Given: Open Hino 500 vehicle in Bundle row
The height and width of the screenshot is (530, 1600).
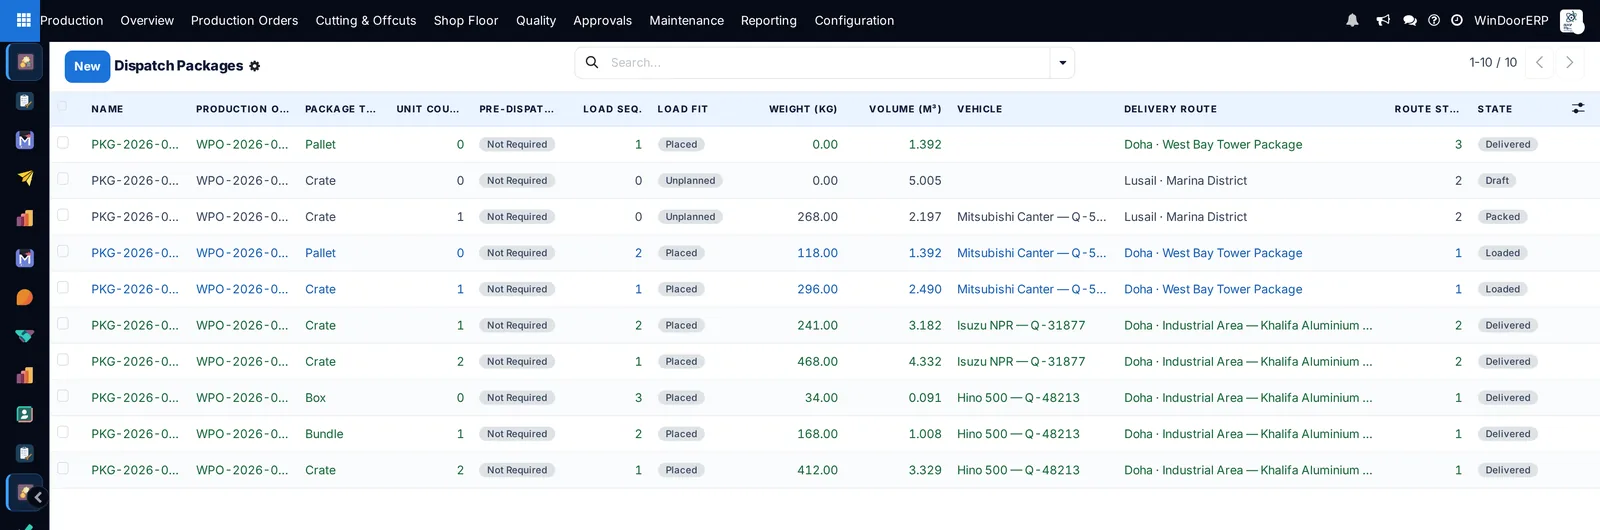Looking at the screenshot, I should (1018, 434).
